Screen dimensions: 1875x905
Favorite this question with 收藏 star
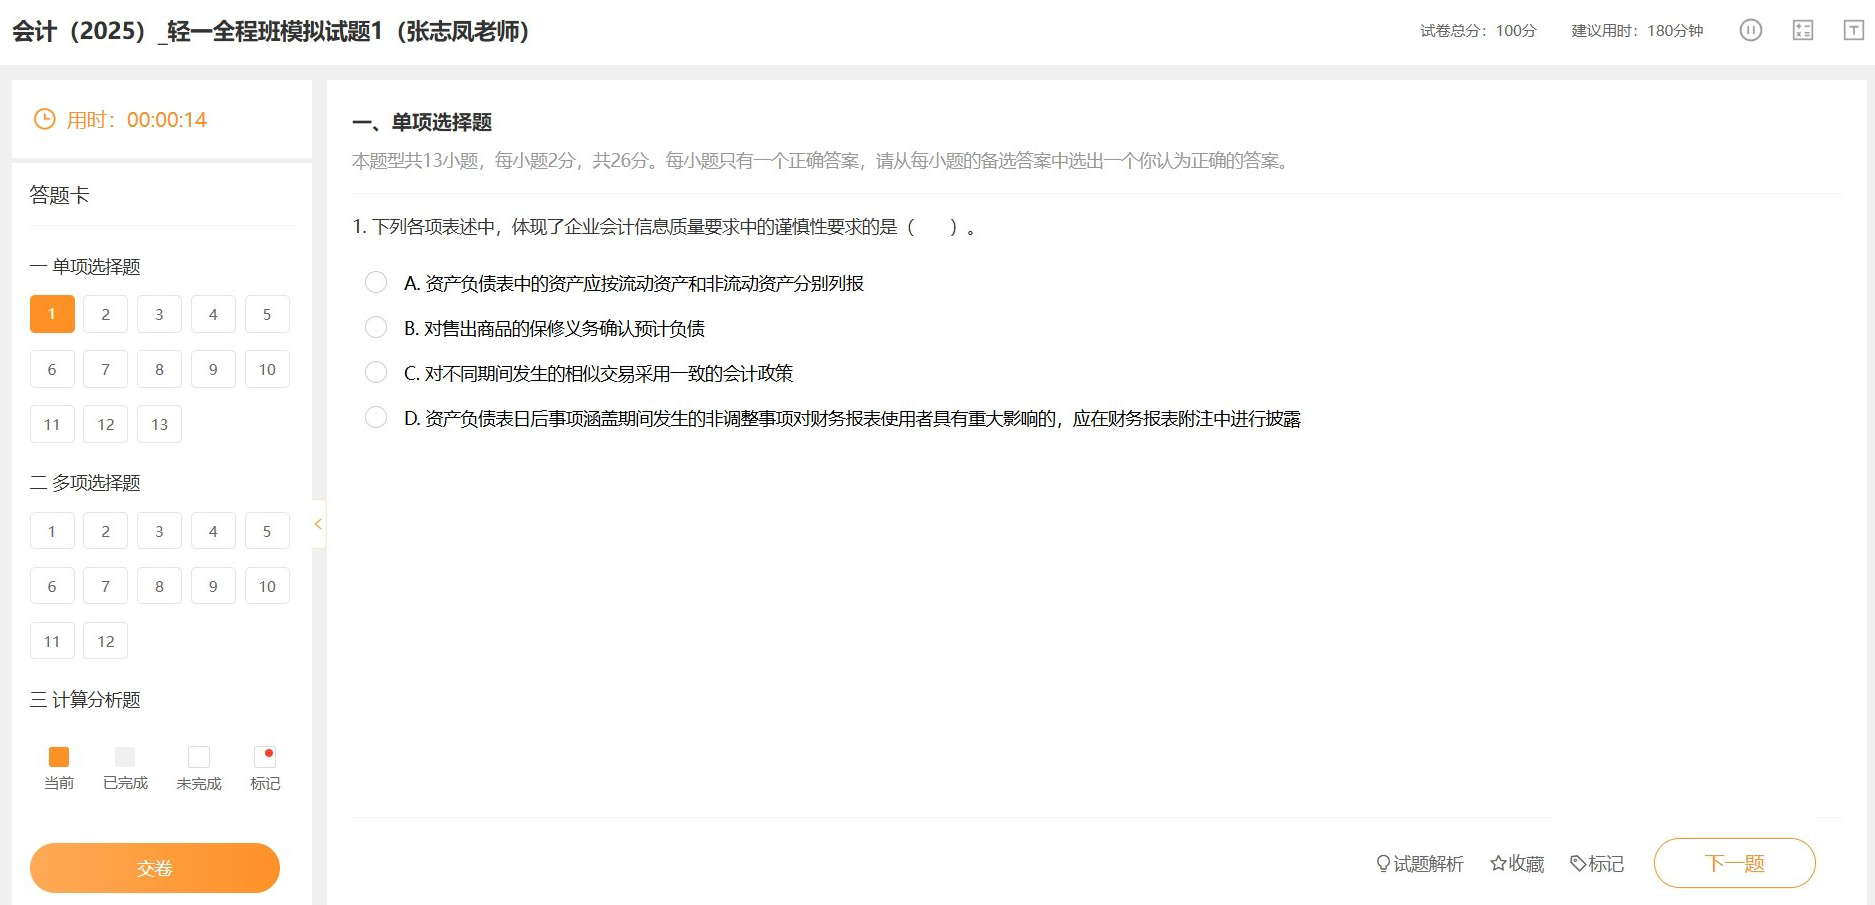point(1517,863)
